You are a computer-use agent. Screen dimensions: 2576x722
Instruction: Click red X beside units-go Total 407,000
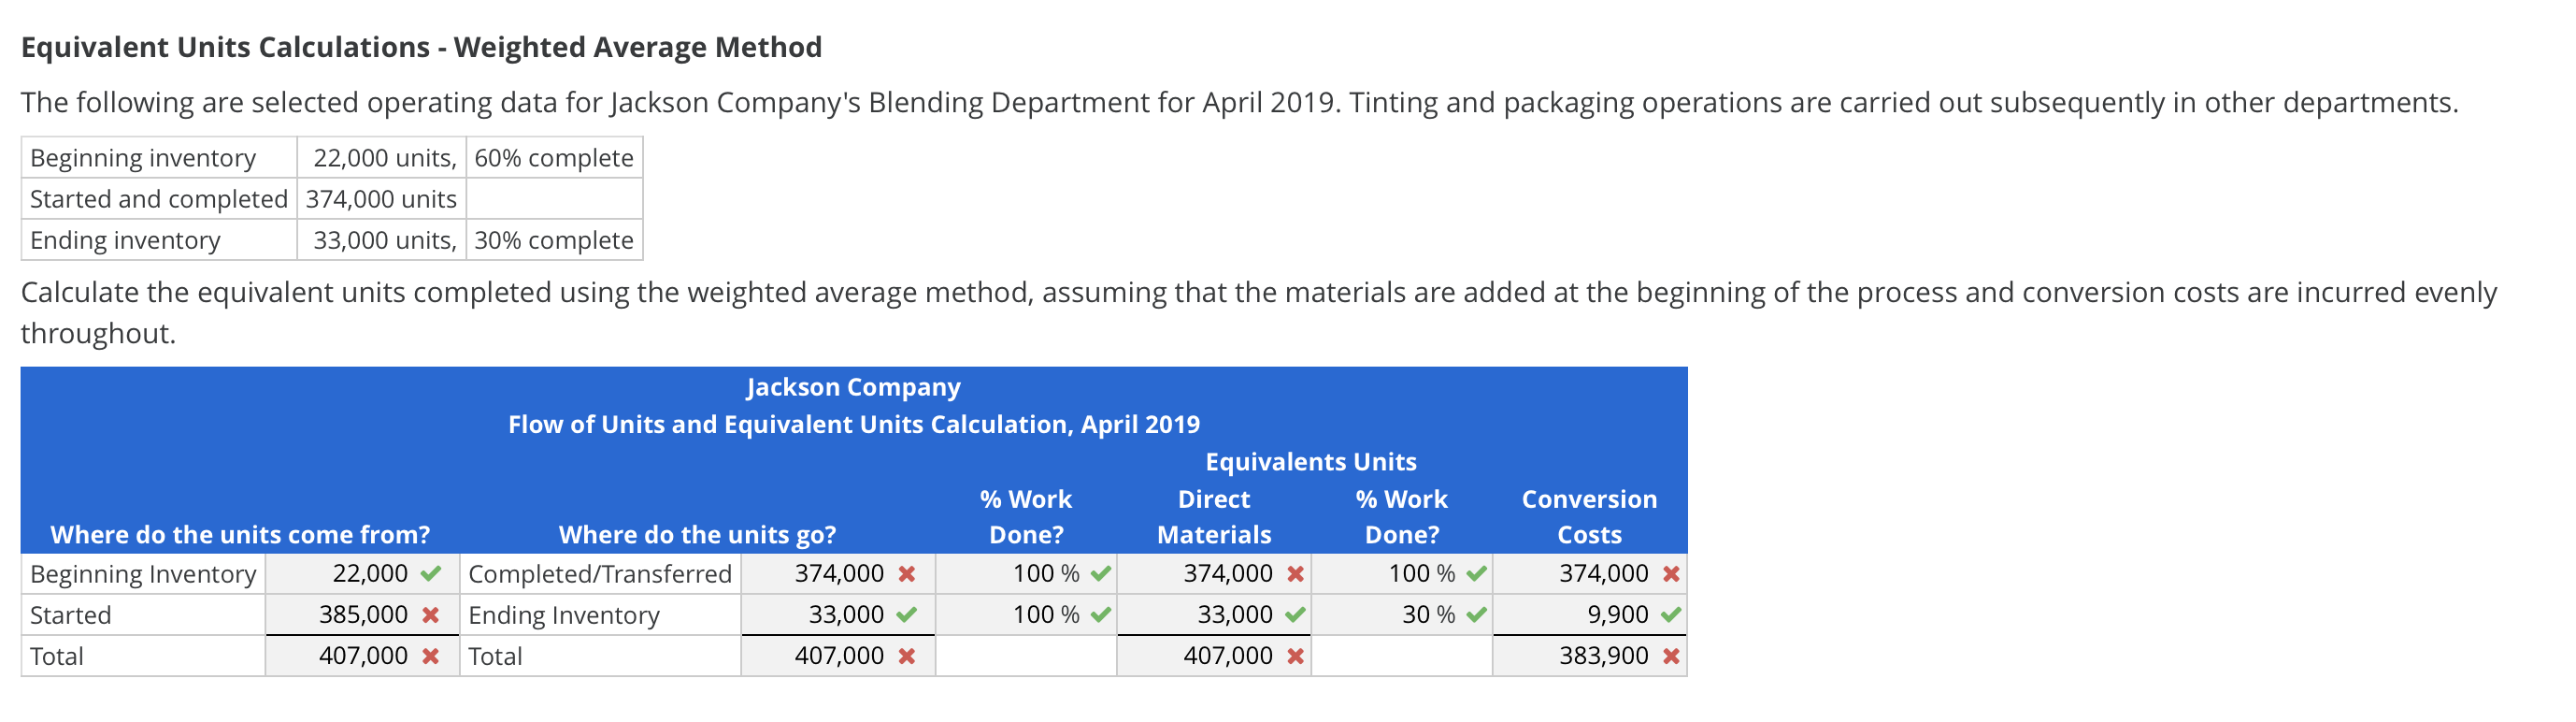(x=907, y=656)
